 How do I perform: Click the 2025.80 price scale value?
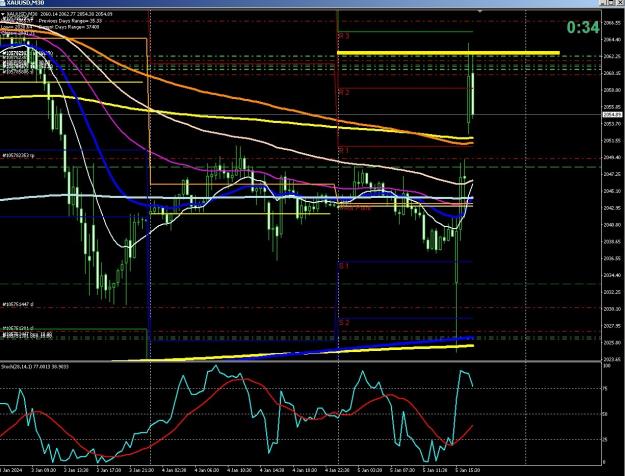tap(613, 342)
